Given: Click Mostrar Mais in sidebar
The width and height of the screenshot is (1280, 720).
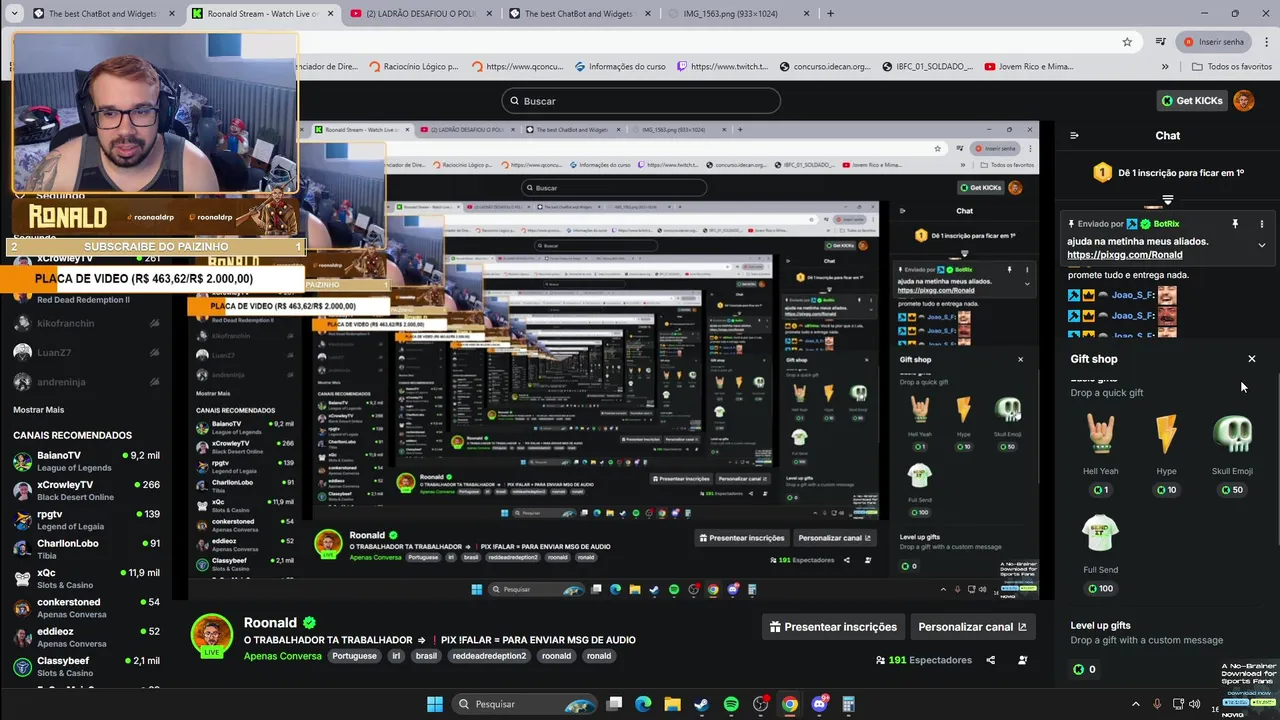Looking at the screenshot, I should point(38,410).
